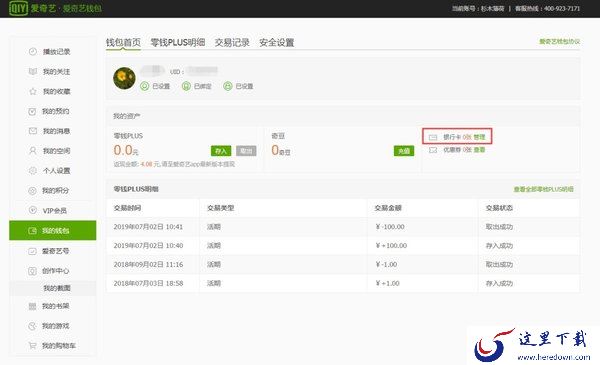Click the ¥+100.00 amount cell
This screenshot has width=600, height=365.
click(391, 246)
